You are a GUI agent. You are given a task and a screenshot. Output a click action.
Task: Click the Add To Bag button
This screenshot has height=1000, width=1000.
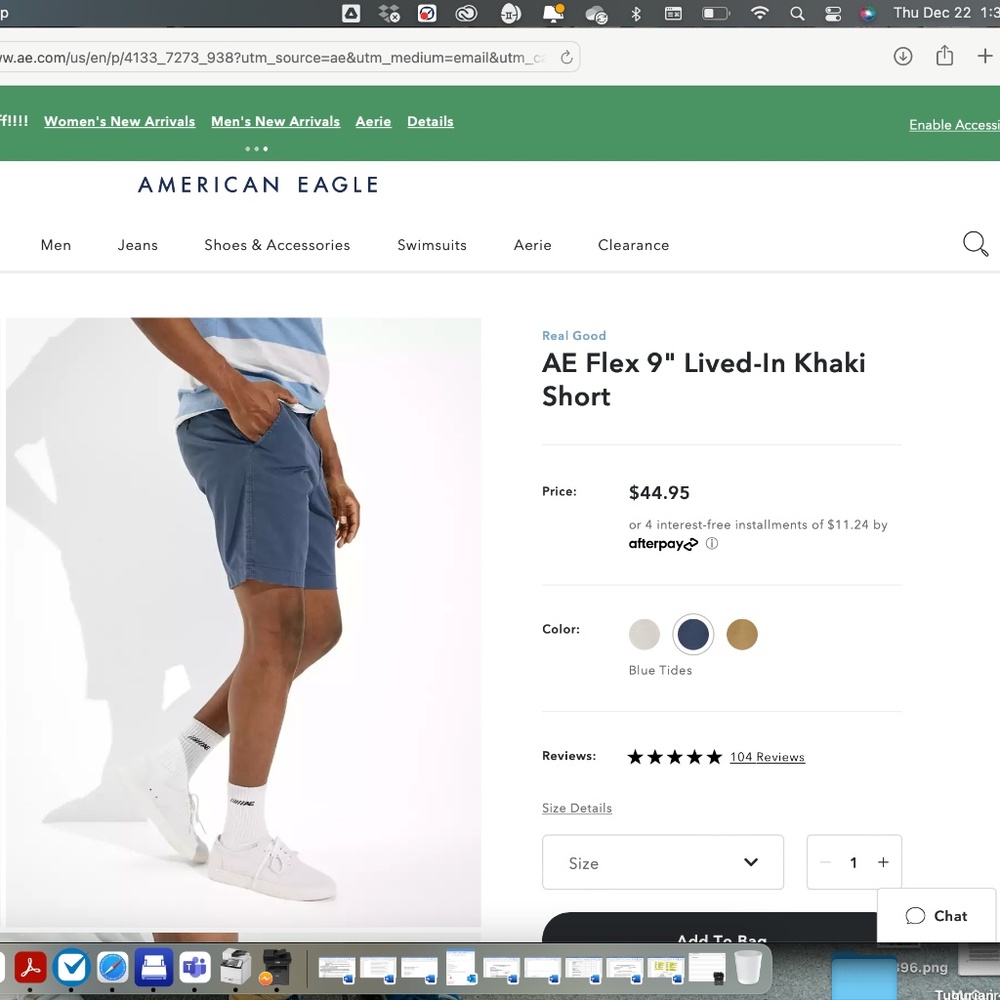pyautogui.click(x=709, y=927)
